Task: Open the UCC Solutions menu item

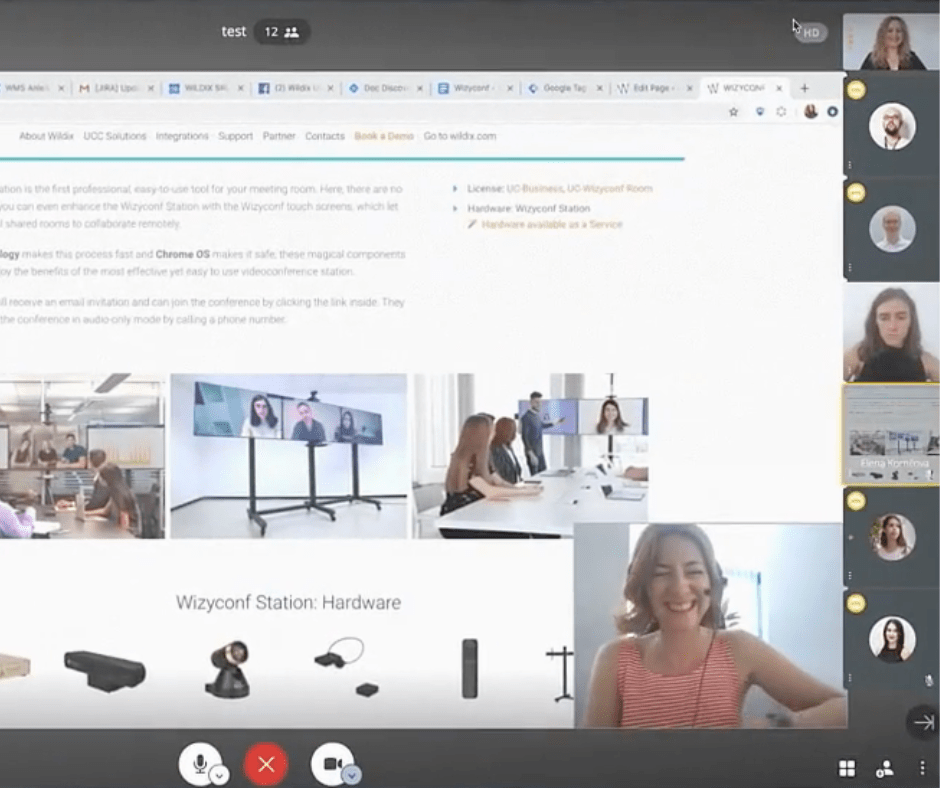Action: (115, 136)
